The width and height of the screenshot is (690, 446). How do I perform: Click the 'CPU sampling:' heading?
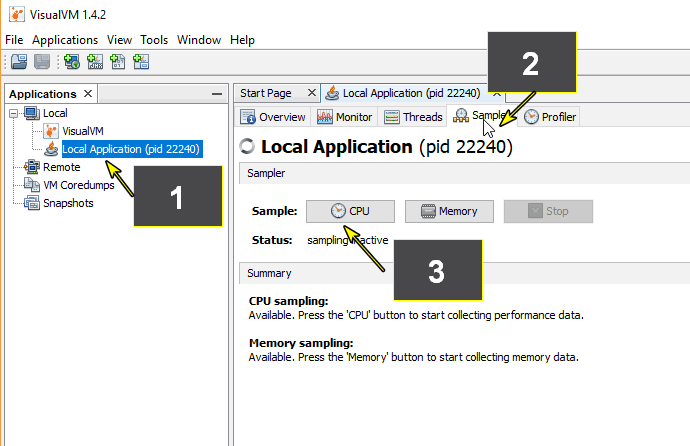click(289, 301)
